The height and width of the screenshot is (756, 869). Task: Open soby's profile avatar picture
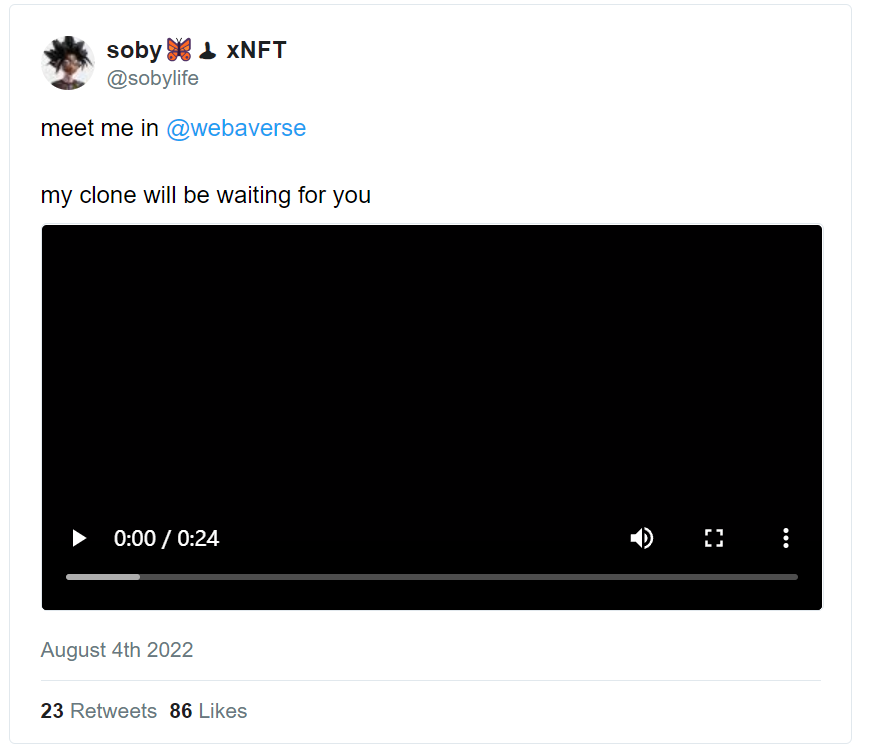tap(67, 63)
